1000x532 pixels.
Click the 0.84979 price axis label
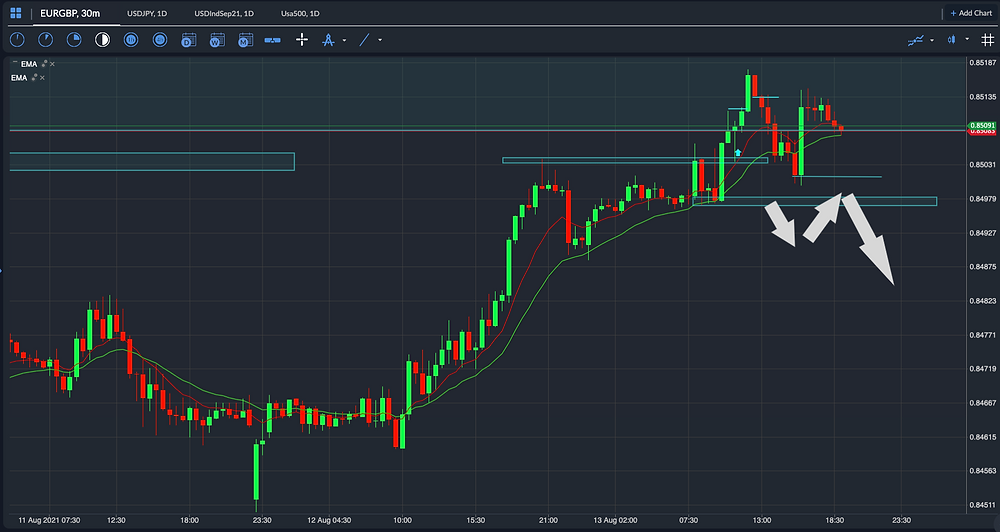pyautogui.click(x=983, y=199)
